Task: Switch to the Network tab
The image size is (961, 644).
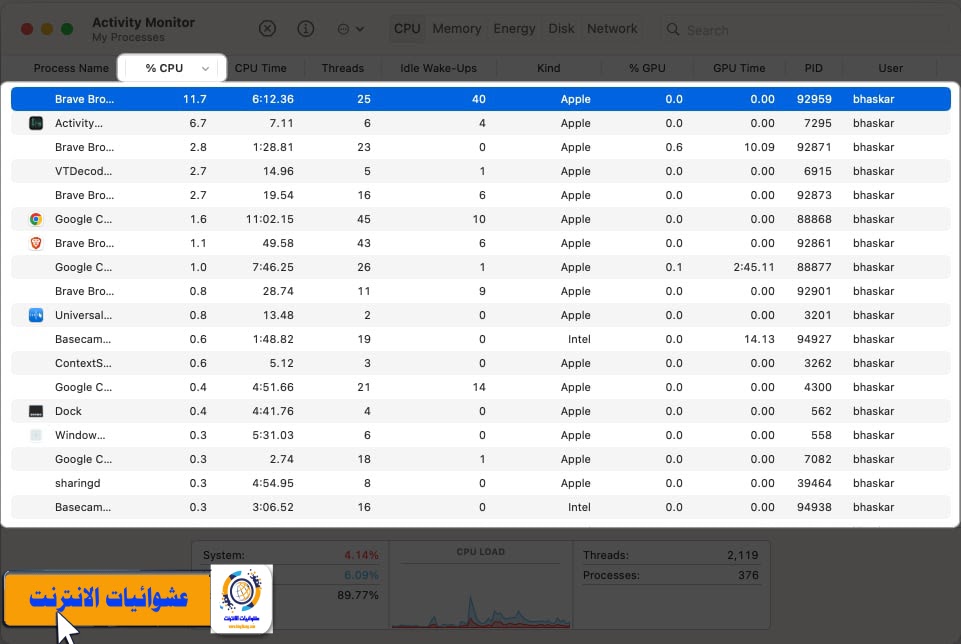Action: coord(612,29)
